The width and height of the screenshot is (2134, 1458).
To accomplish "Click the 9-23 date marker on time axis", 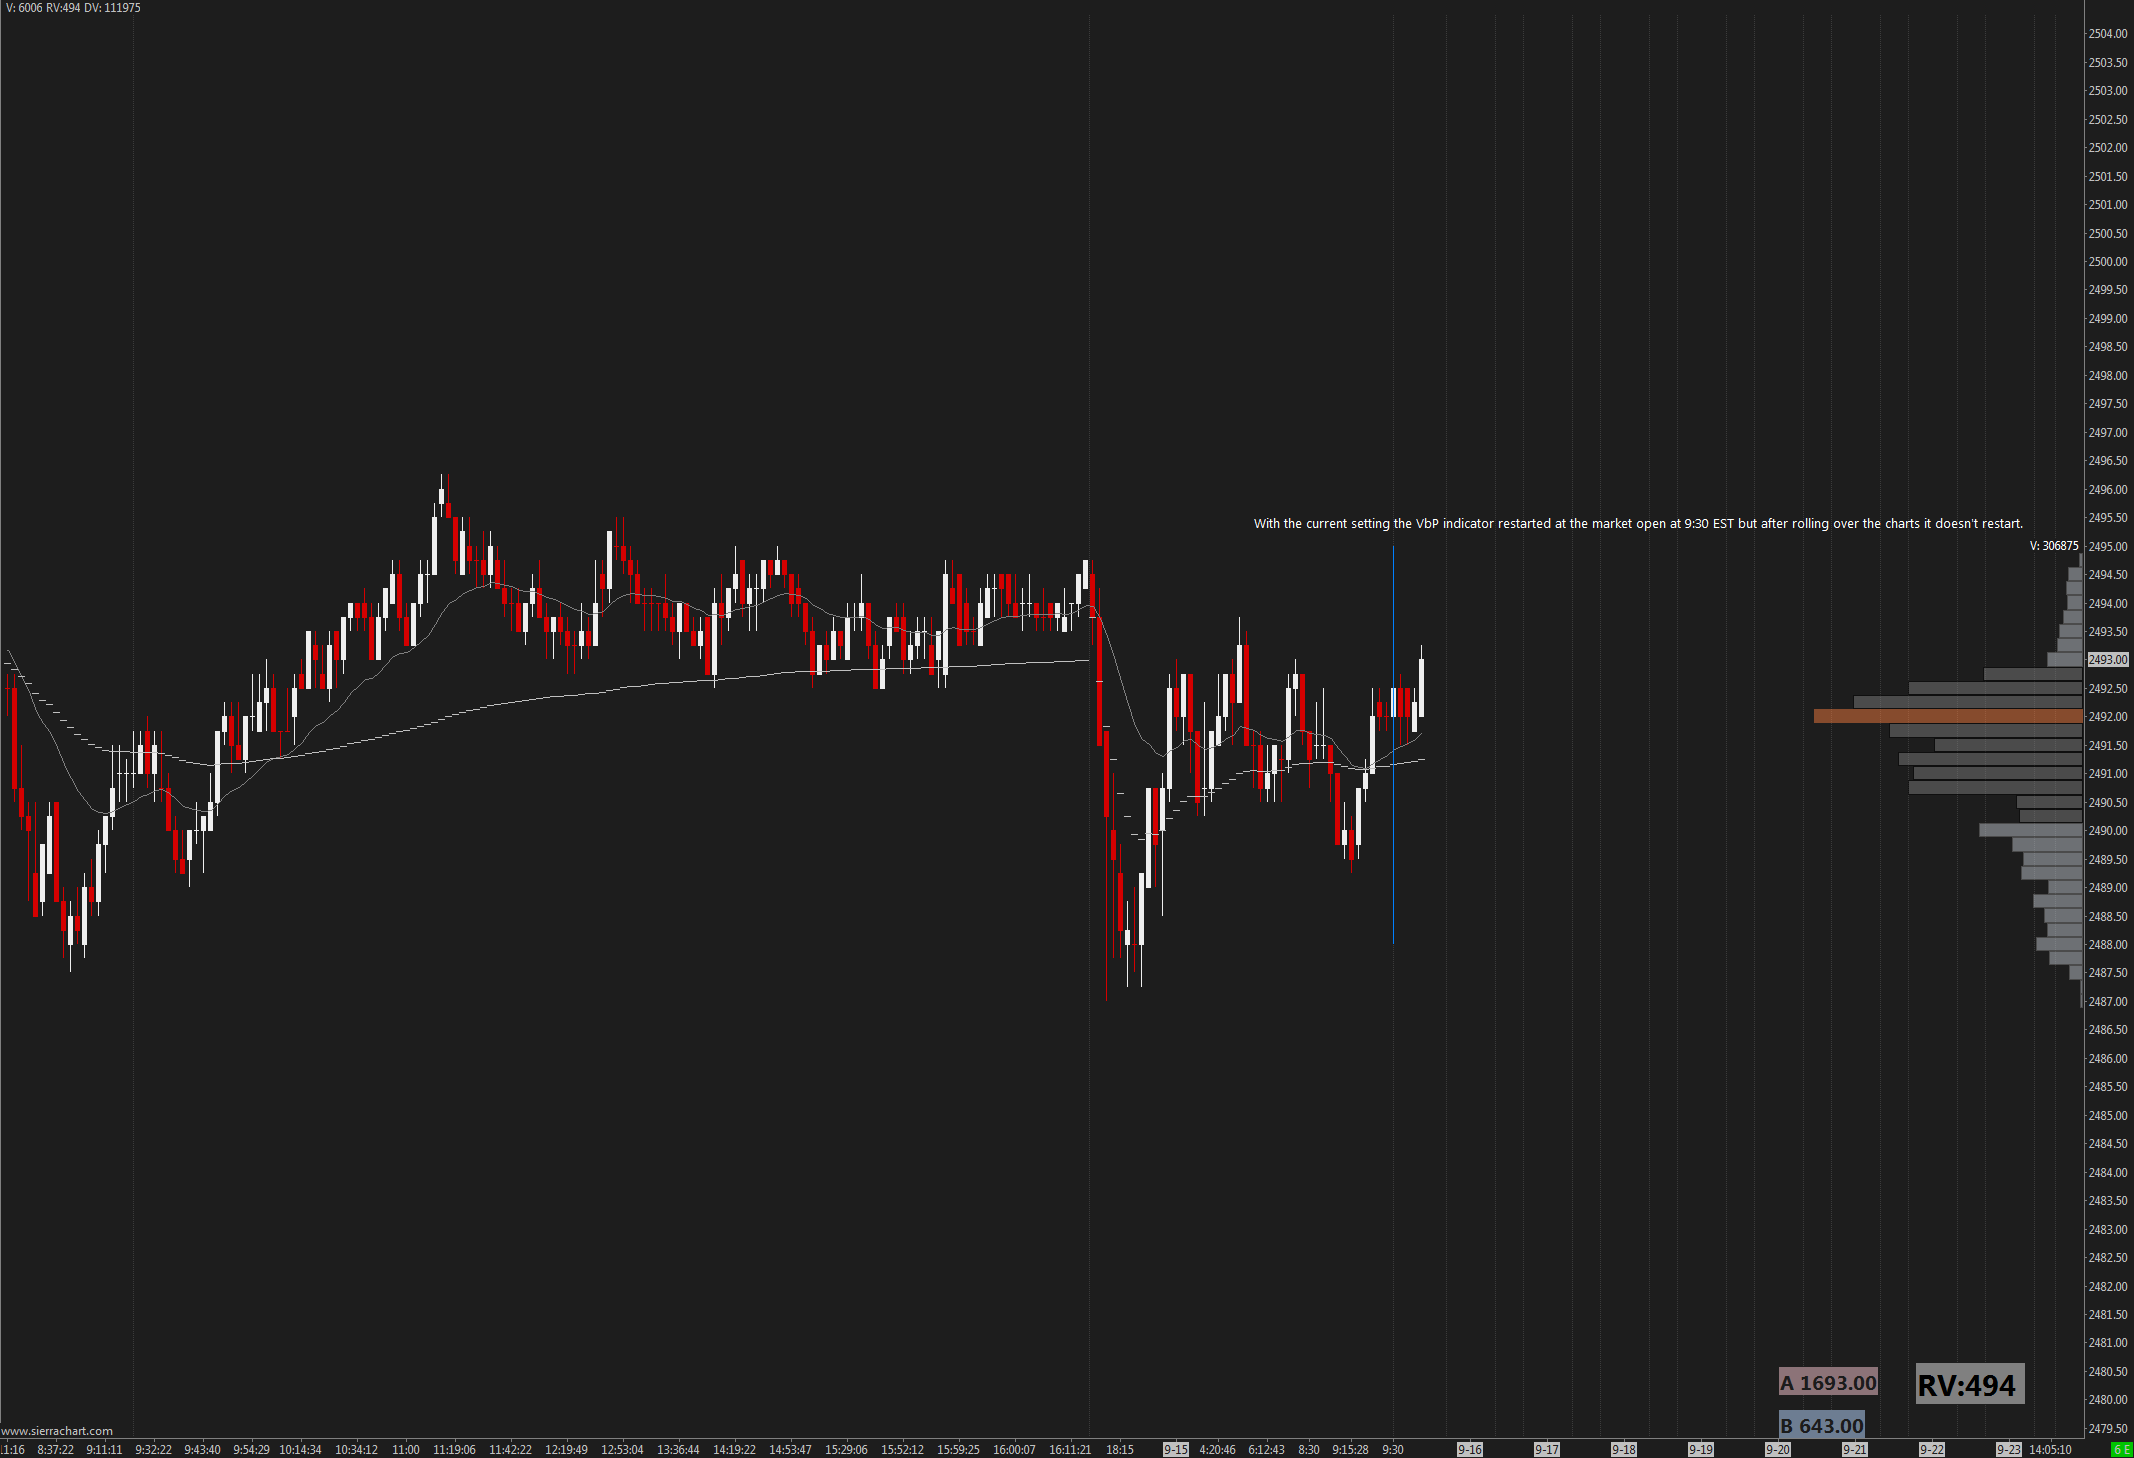I will coord(2008,1449).
